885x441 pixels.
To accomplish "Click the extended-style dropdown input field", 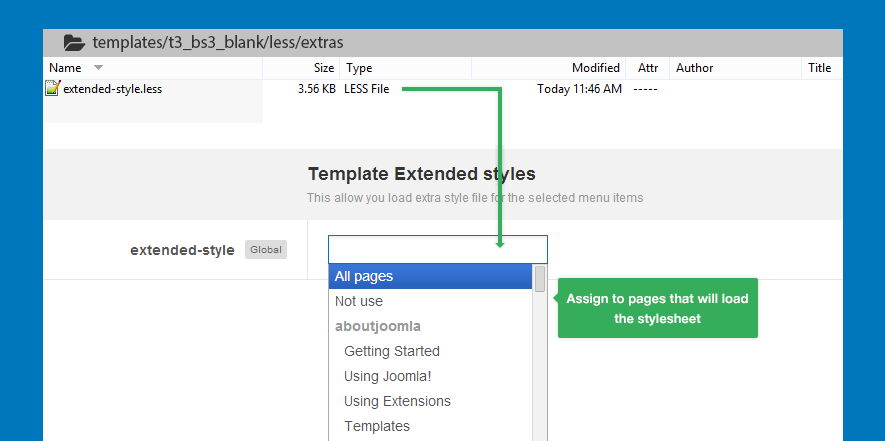I will pyautogui.click(x=437, y=249).
